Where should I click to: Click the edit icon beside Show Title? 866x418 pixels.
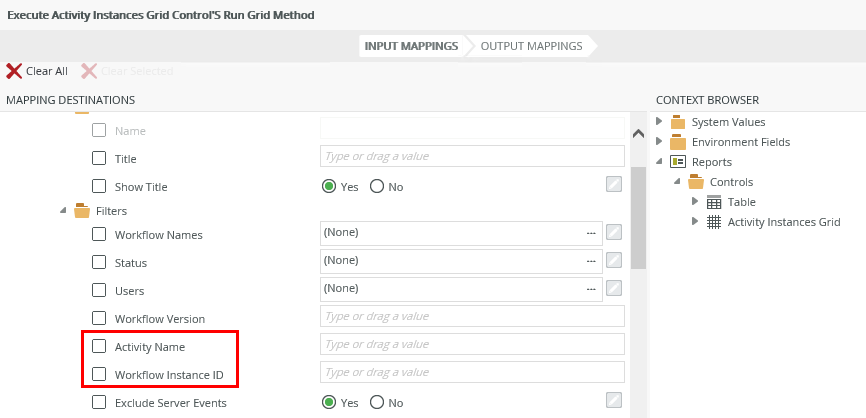point(614,184)
